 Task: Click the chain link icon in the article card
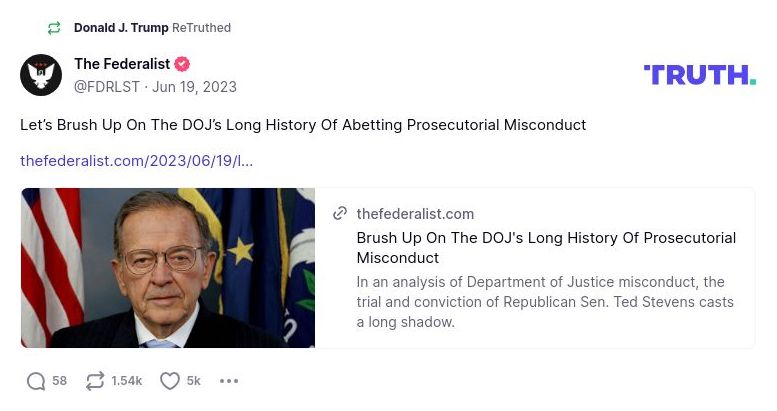tap(340, 214)
